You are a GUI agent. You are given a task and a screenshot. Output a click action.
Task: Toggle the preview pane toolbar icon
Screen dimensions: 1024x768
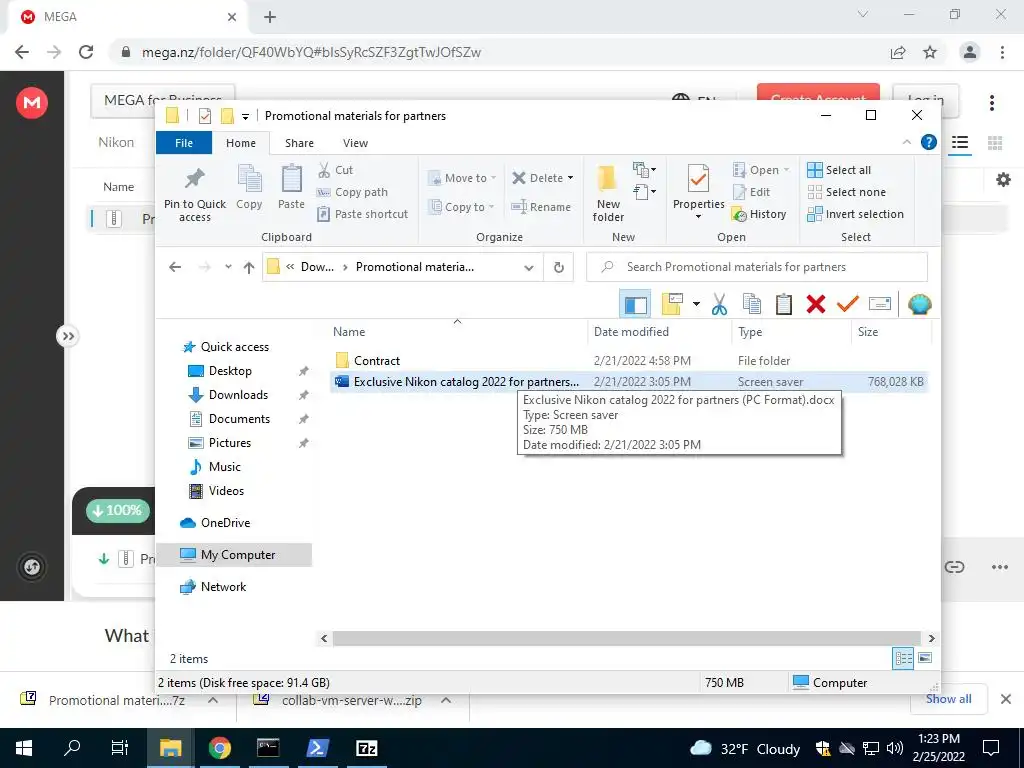click(x=635, y=304)
